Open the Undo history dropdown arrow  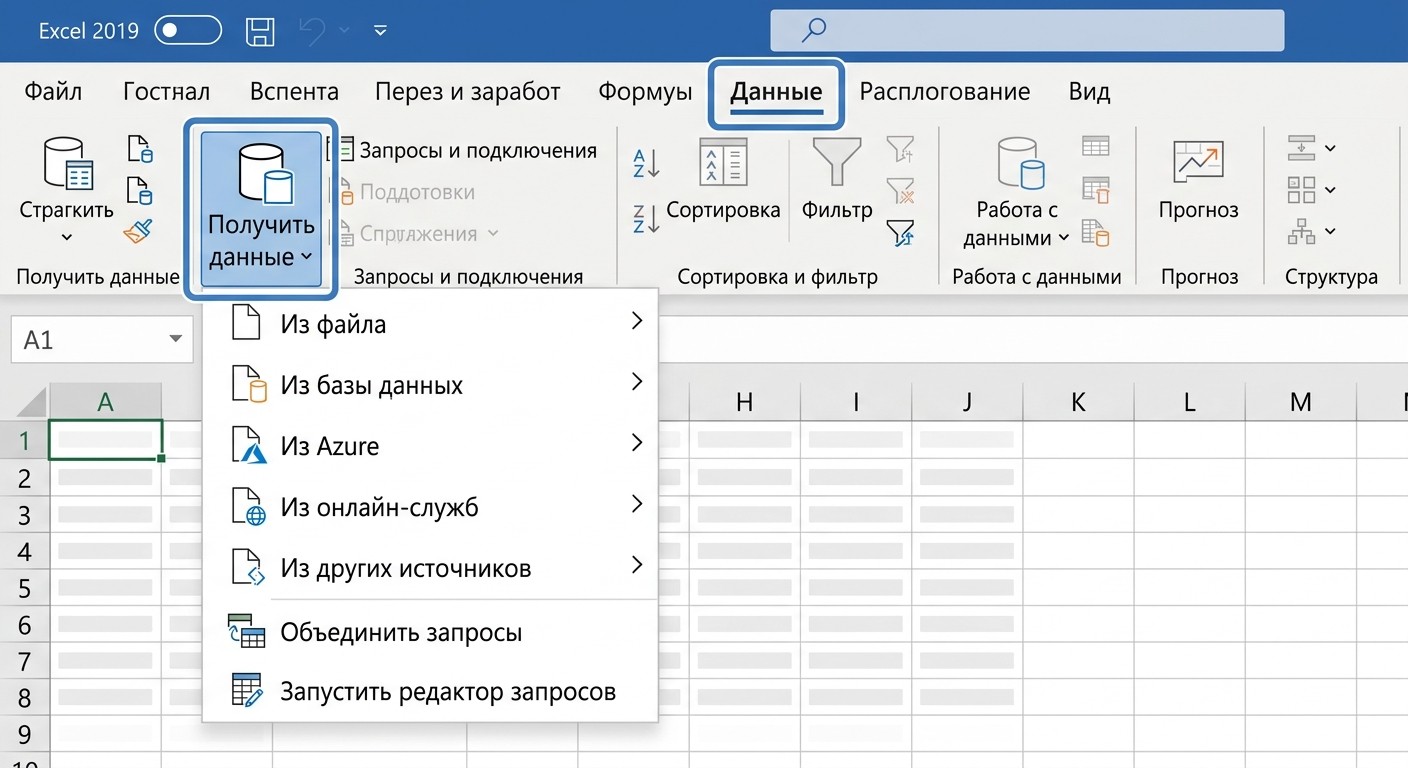pyautogui.click(x=345, y=31)
